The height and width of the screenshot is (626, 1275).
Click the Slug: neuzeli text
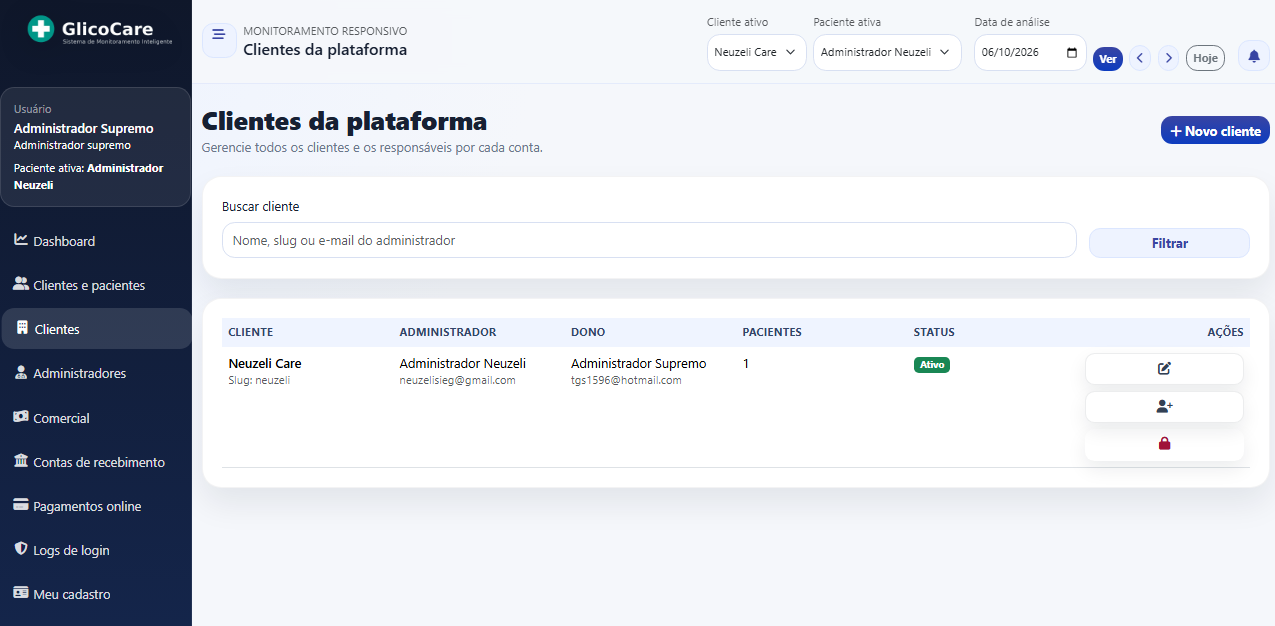pos(259,381)
